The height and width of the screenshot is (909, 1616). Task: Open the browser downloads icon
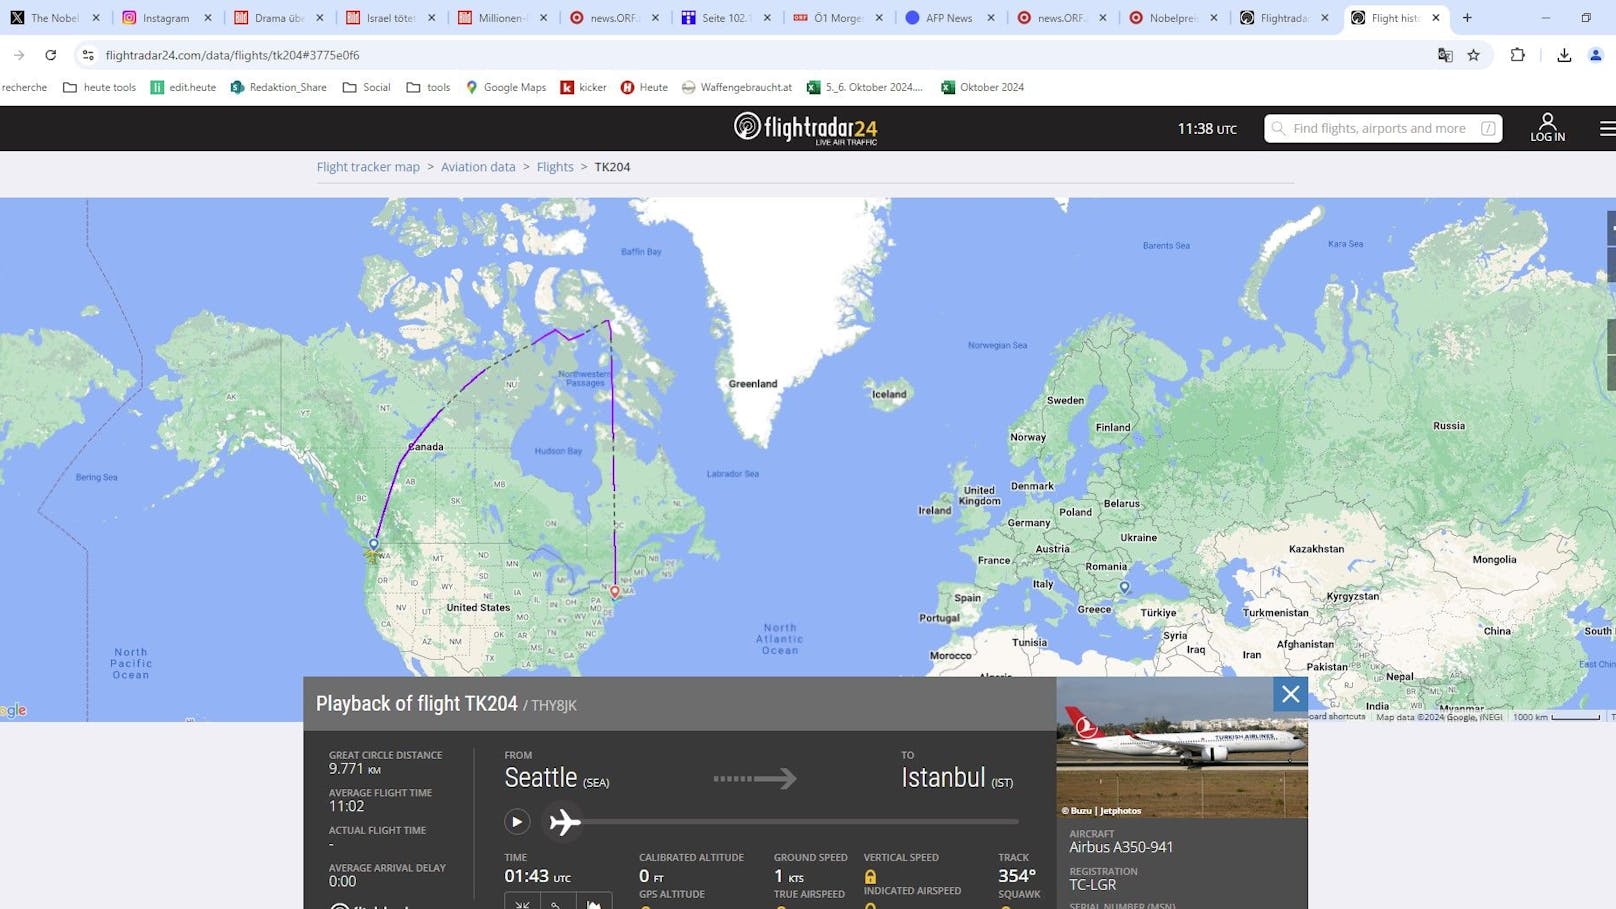[1565, 55]
